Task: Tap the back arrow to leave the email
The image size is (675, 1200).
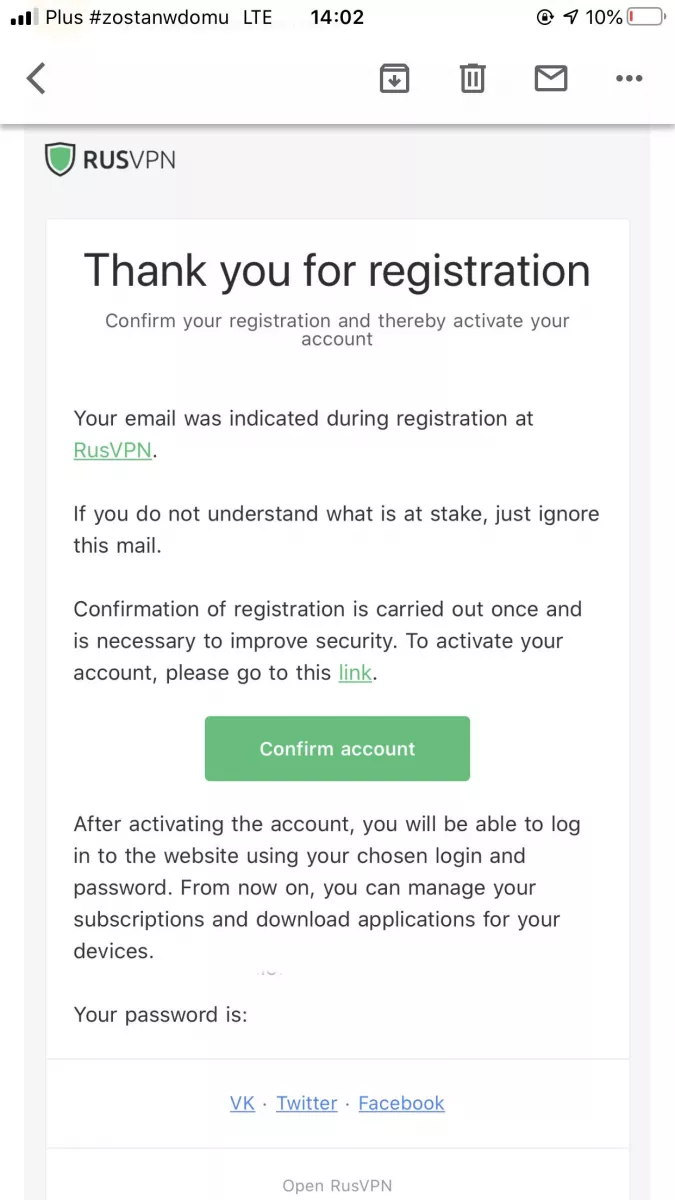Action: 36,78
